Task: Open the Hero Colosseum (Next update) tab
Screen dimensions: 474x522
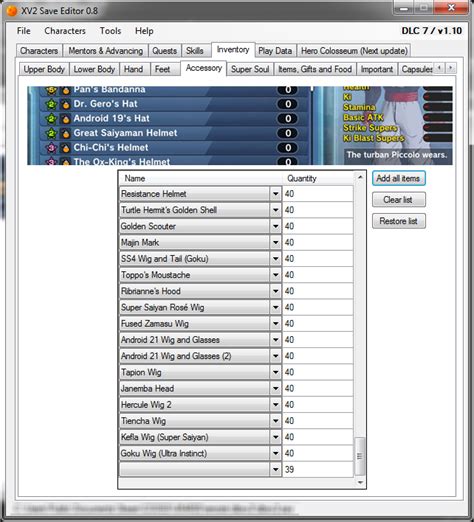Action: [354, 51]
